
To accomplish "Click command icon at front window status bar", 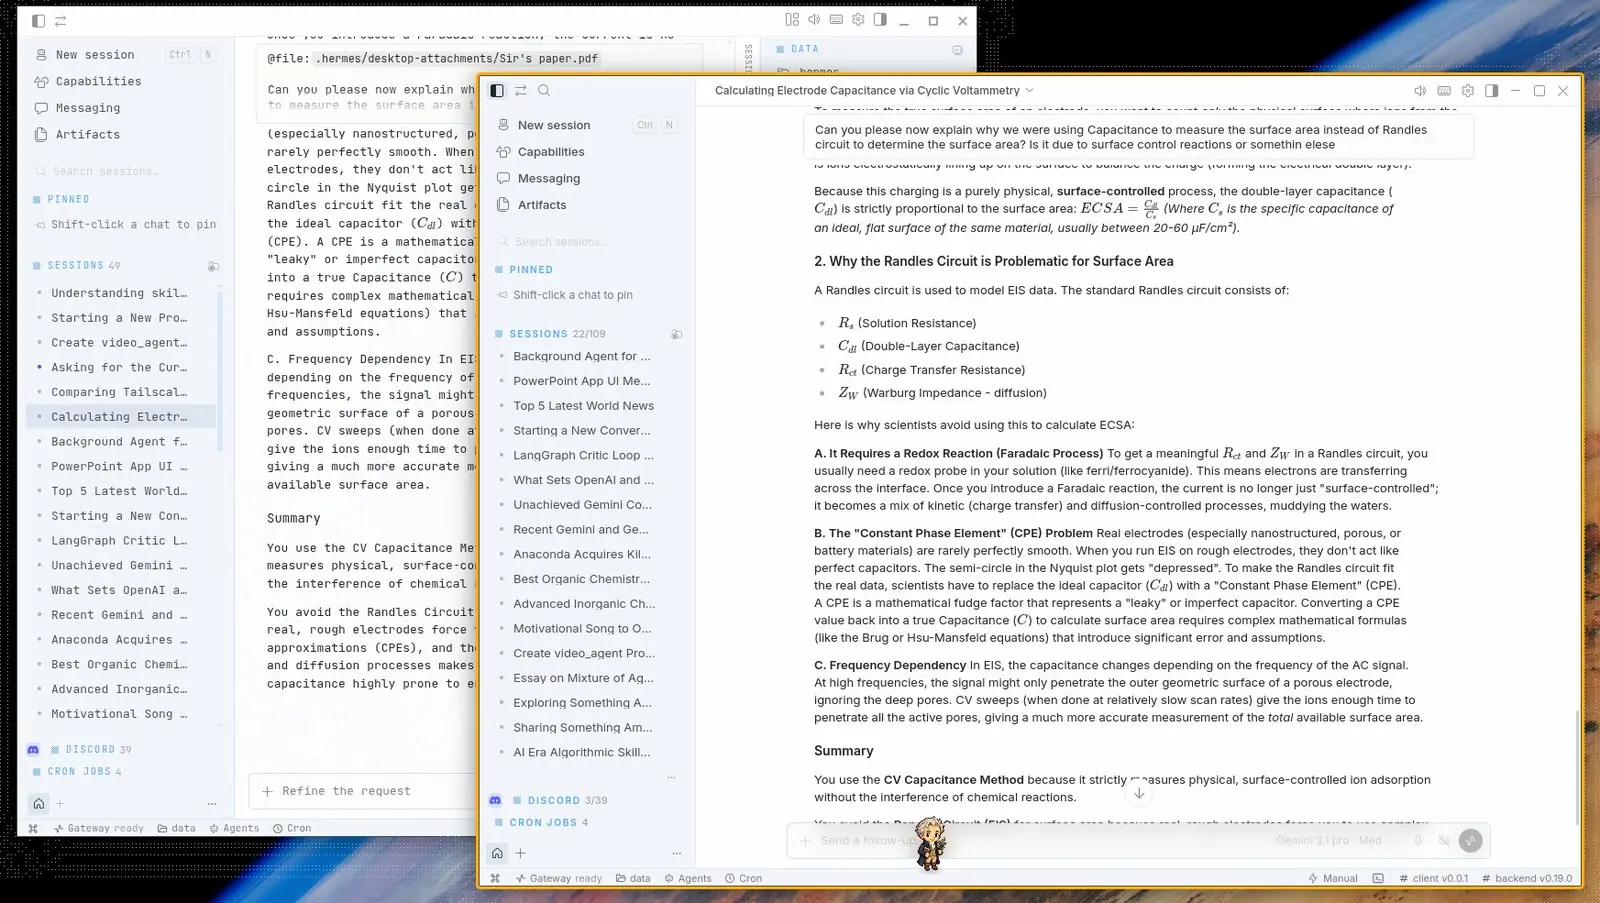I will [495, 879].
